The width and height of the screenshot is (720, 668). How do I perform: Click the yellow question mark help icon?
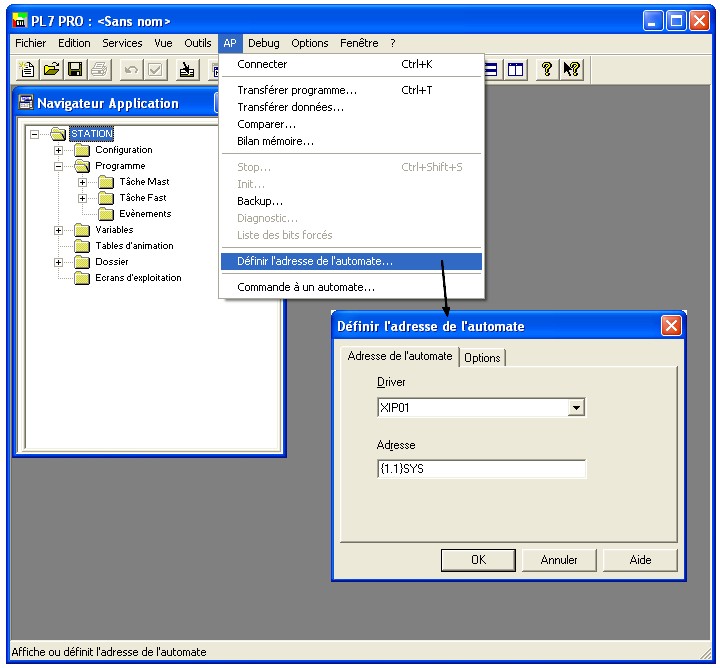pos(546,70)
